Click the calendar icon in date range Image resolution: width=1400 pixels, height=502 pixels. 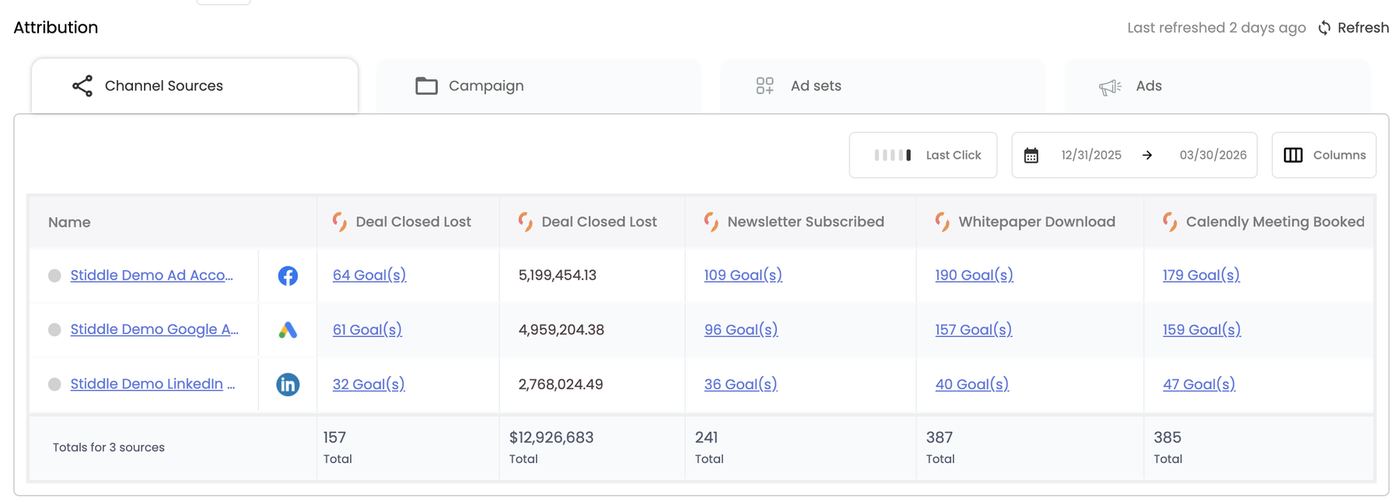[x=1031, y=155]
